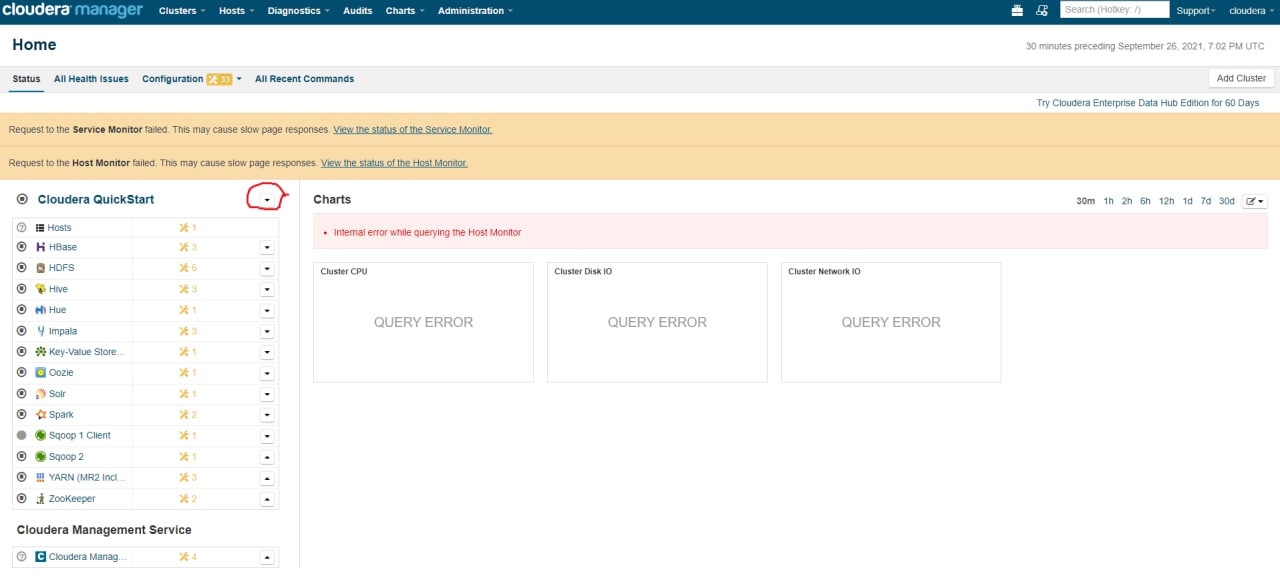
Task: Open the Cloudera QuickStart cluster link
Action: pos(96,200)
